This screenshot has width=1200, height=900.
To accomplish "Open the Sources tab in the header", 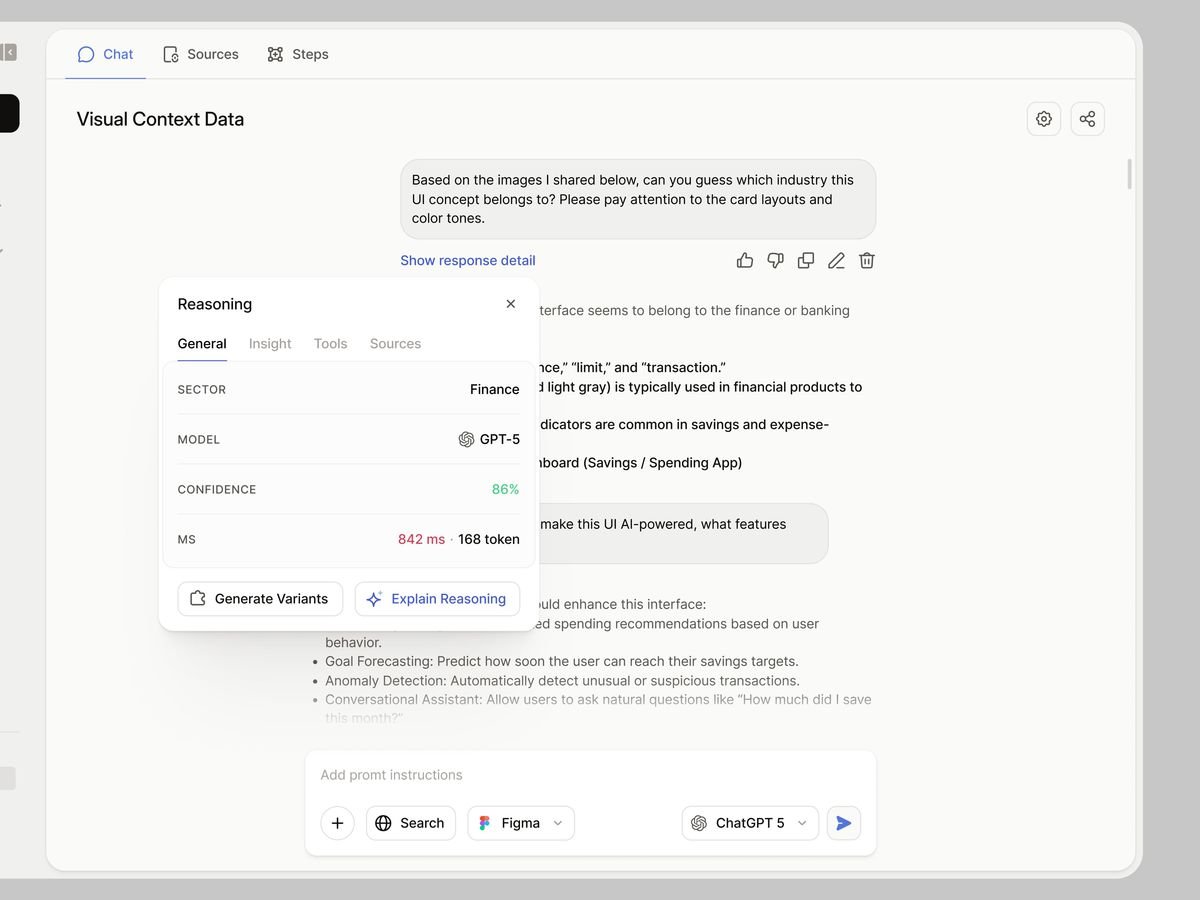I will click(201, 54).
